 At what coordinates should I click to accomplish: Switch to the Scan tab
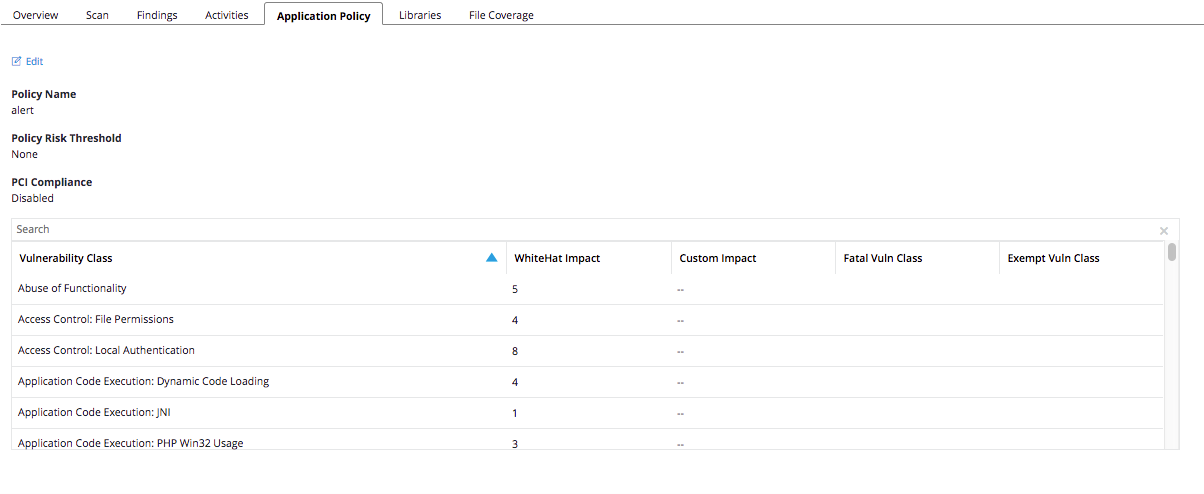click(x=97, y=15)
